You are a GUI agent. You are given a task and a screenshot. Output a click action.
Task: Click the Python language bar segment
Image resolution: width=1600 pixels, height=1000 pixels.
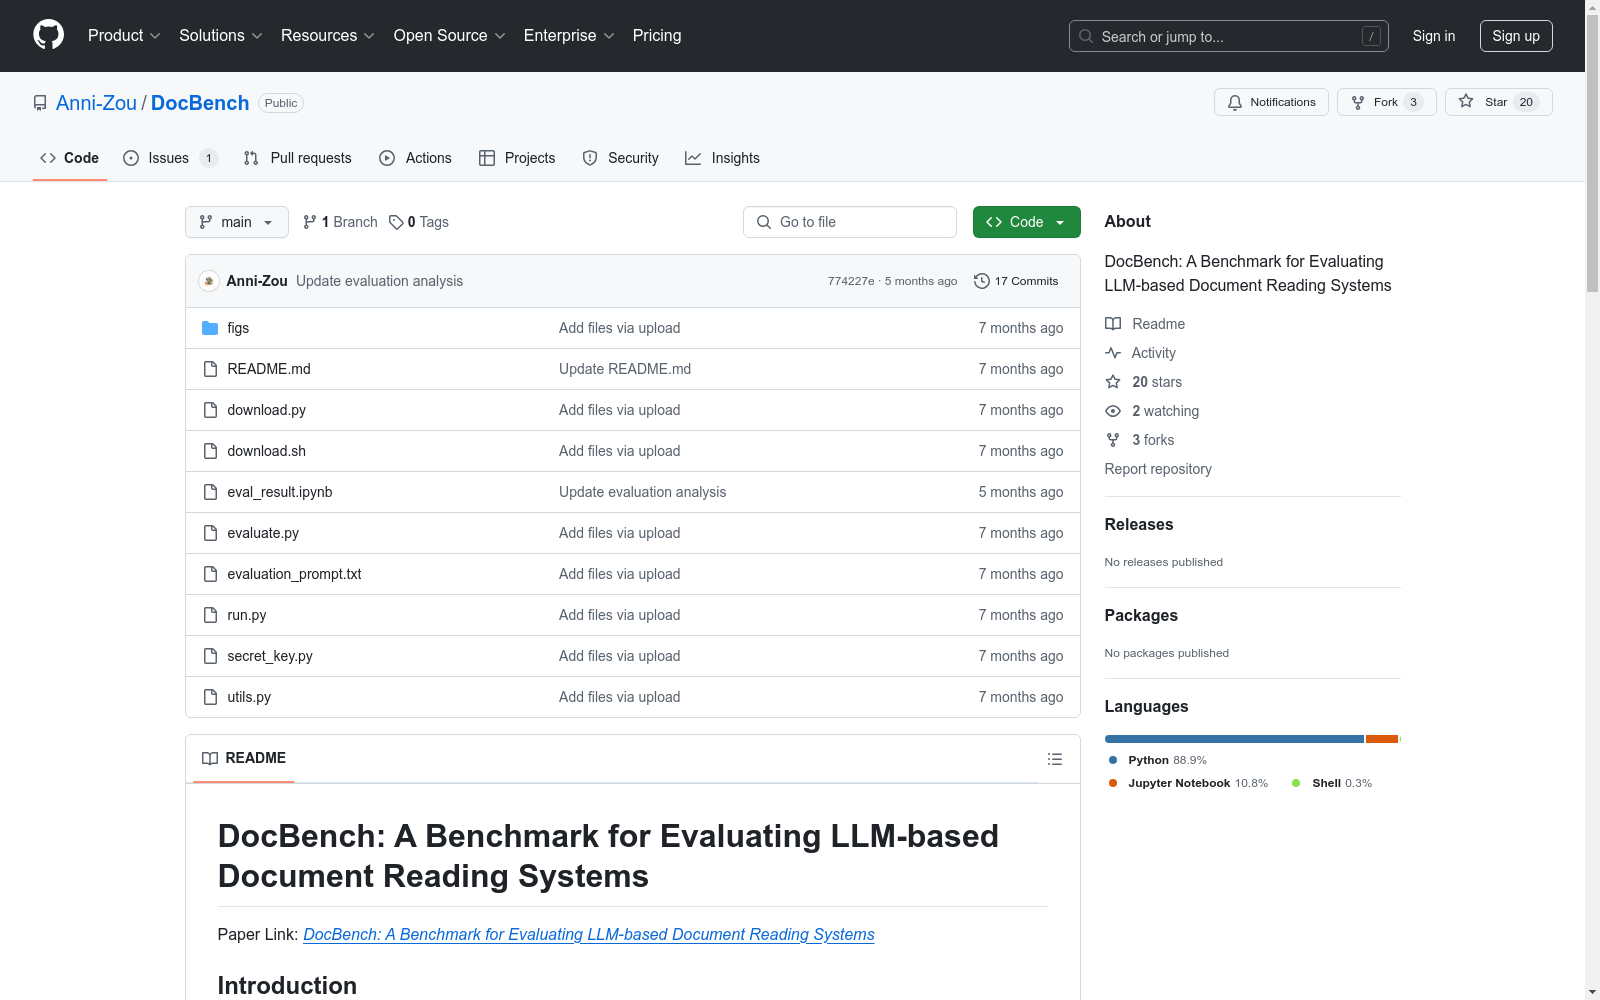coord(1234,739)
